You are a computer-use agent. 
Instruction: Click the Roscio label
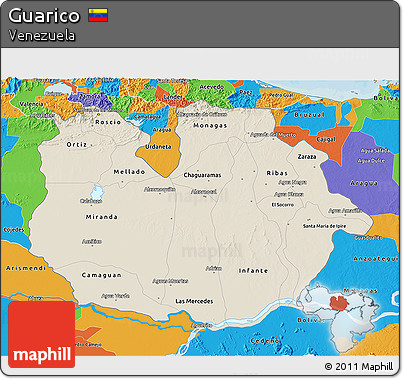click(108, 122)
